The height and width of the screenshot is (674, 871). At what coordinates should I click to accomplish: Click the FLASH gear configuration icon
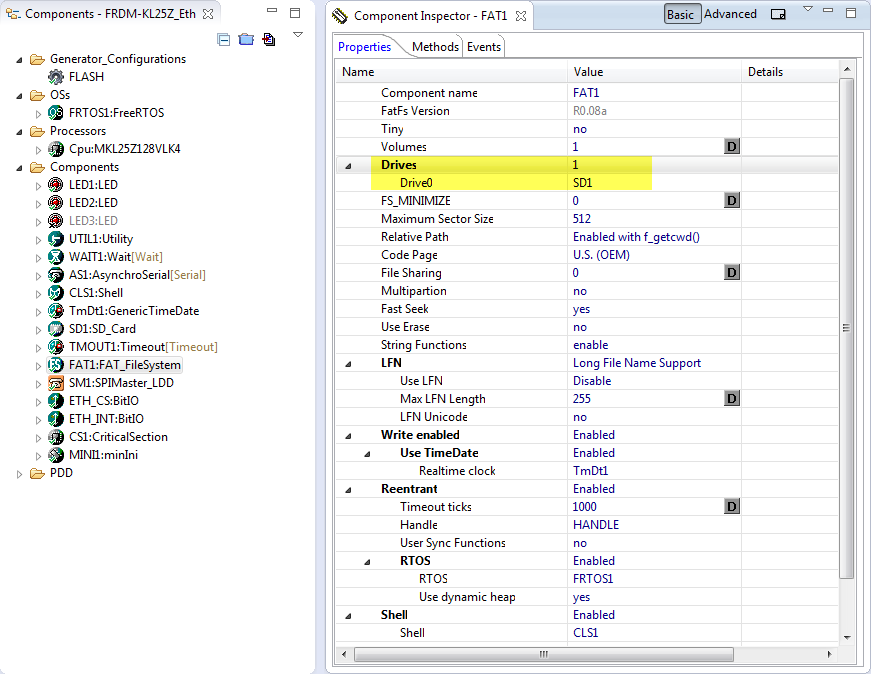(57, 77)
